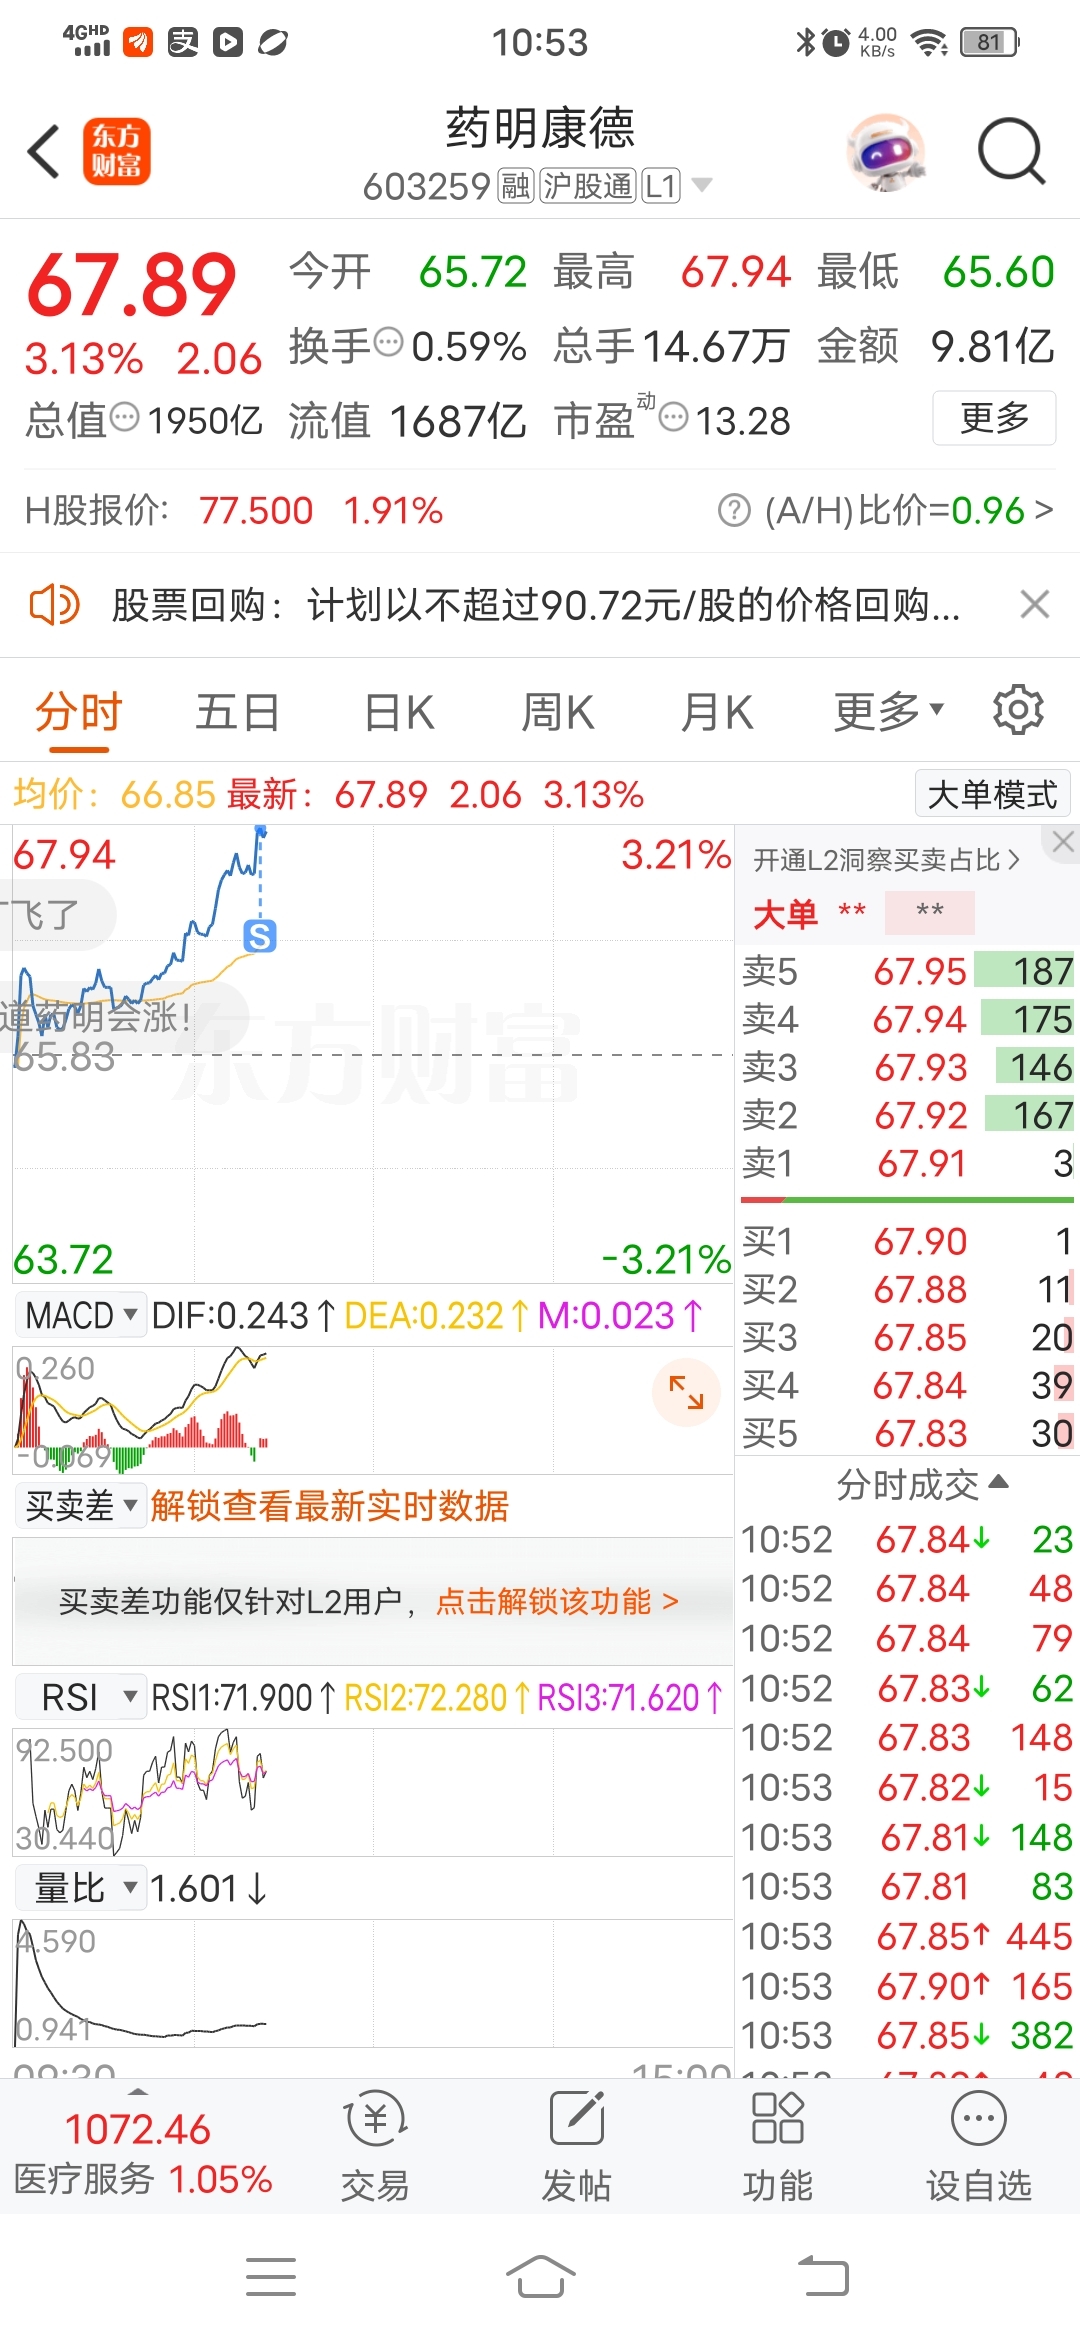1080x2340 pixels.
Task: Tap the L1 level tag
Action: point(660,186)
